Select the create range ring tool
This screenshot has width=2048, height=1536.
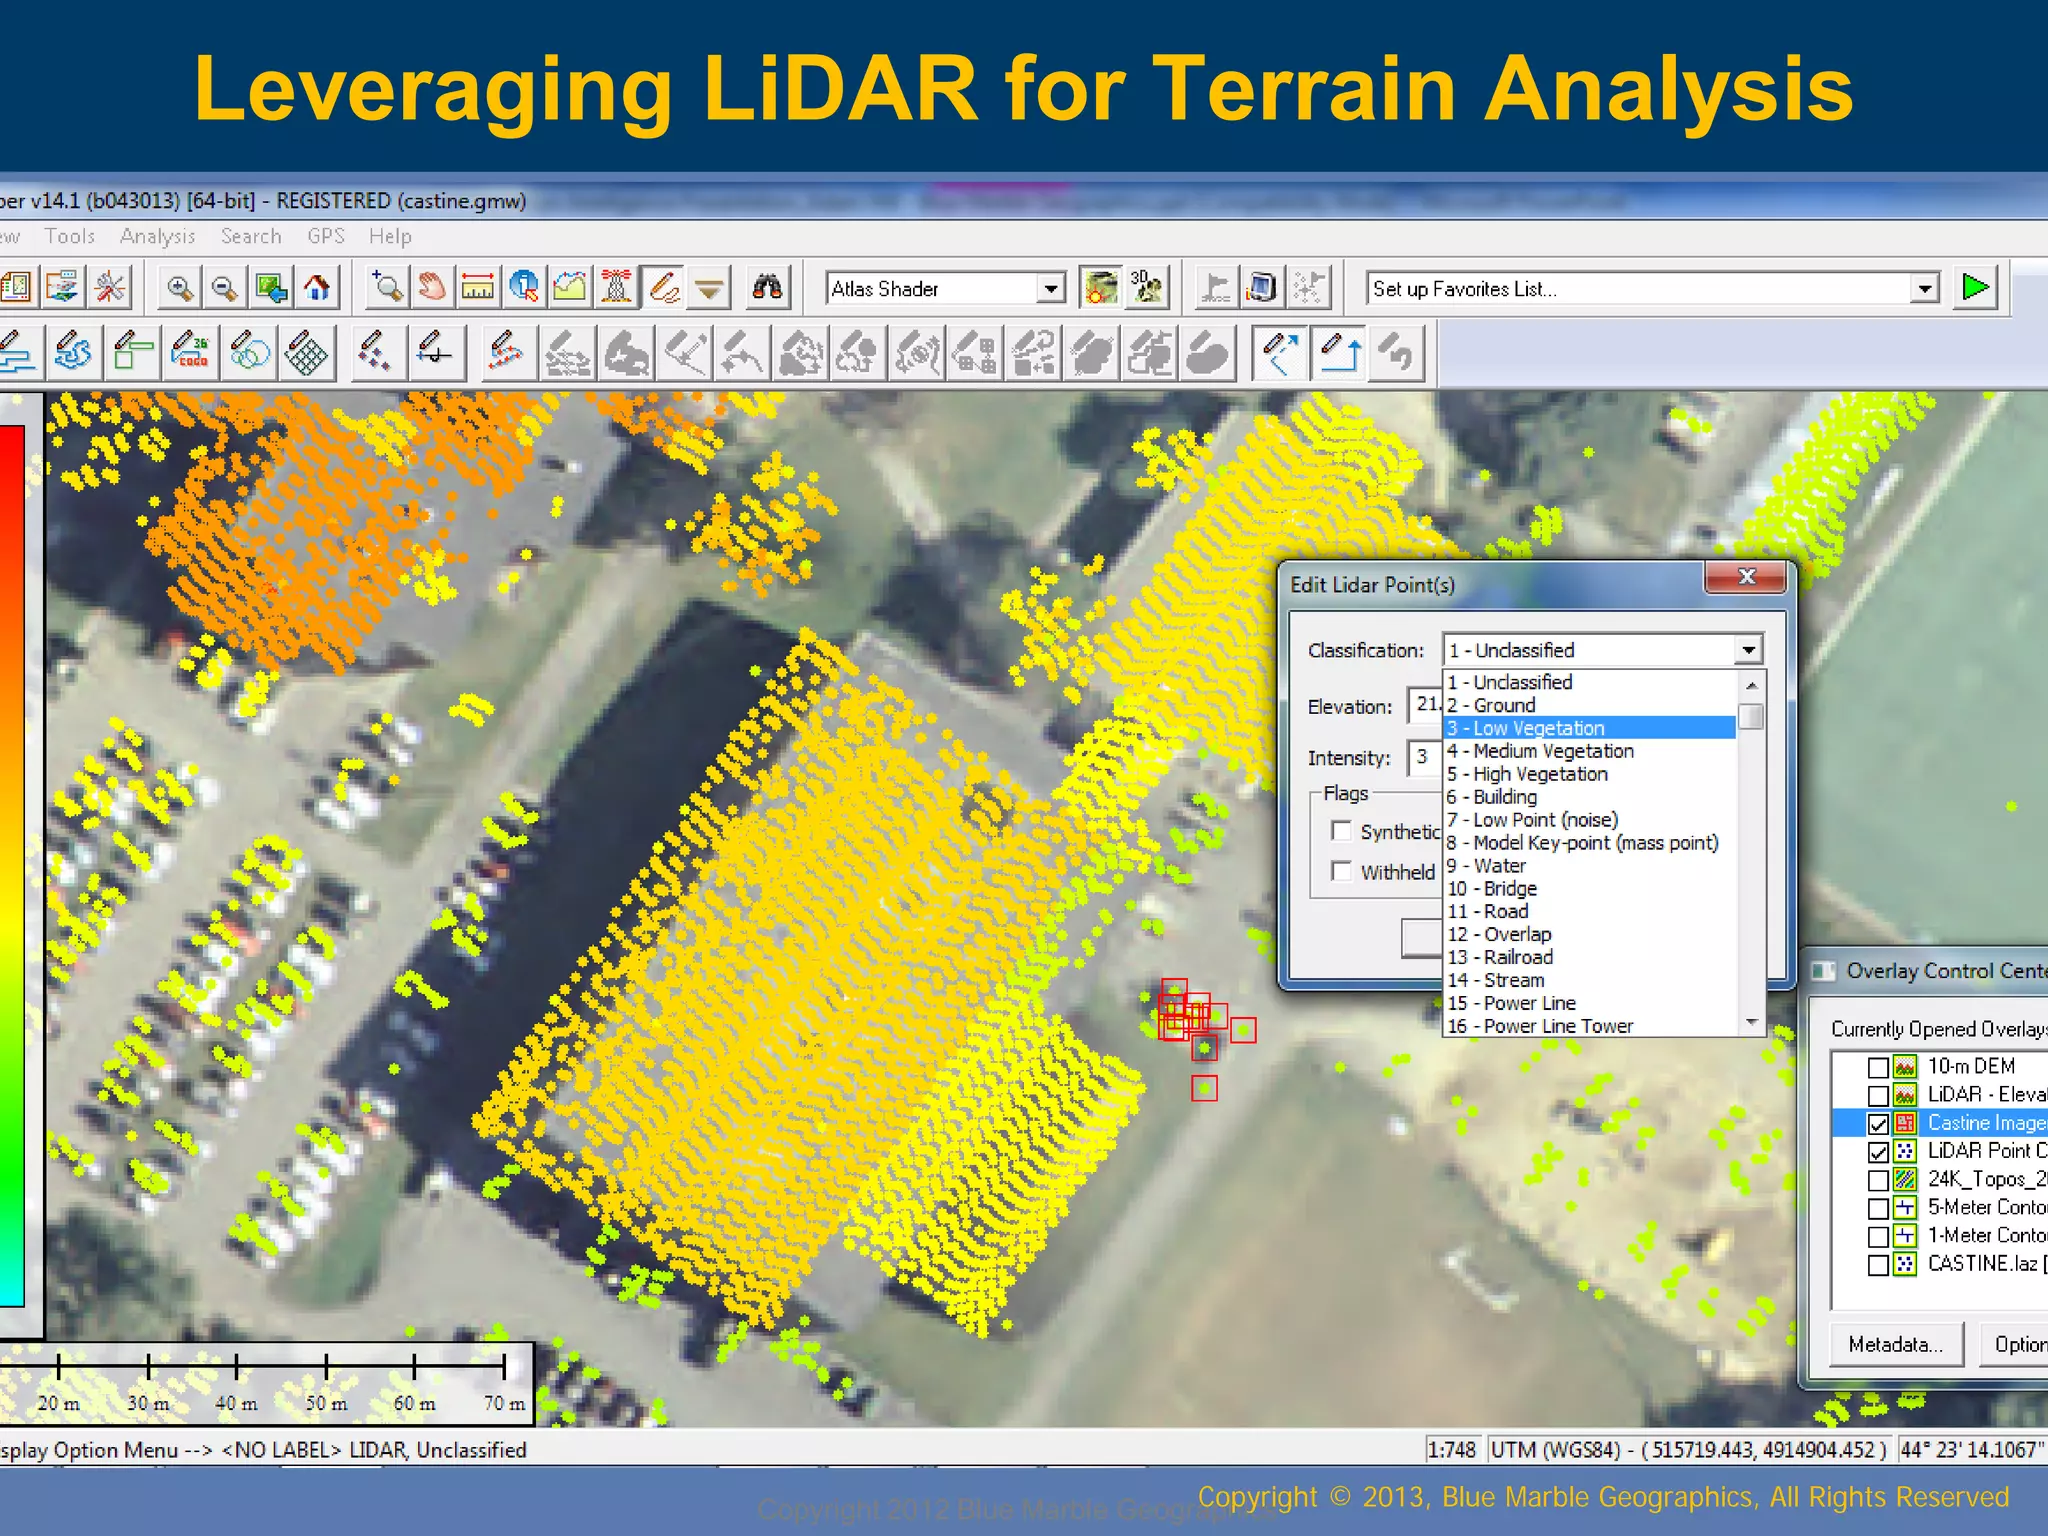(x=249, y=353)
